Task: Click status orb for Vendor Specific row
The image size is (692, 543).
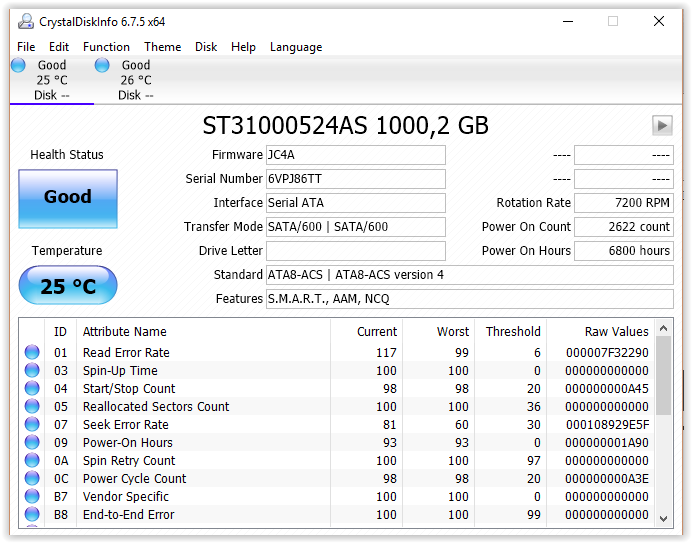Action: pos(32,496)
